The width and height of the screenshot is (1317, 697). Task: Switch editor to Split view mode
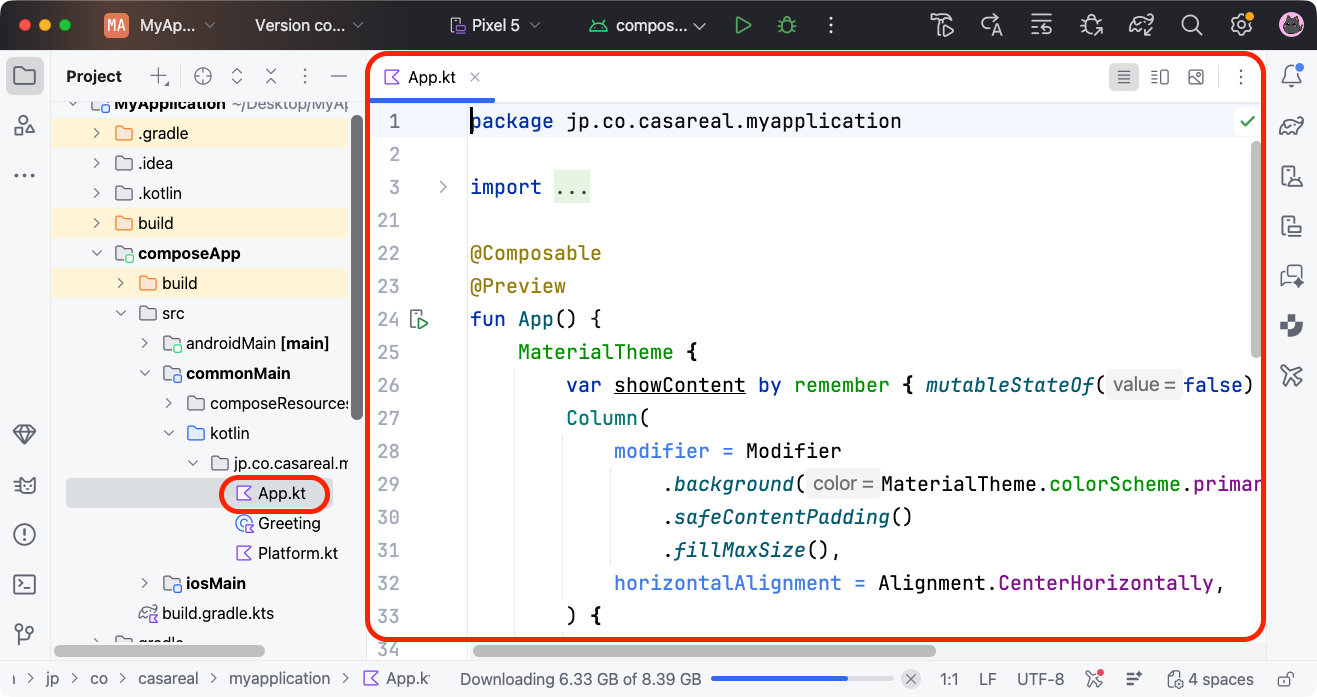point(1160,77)
